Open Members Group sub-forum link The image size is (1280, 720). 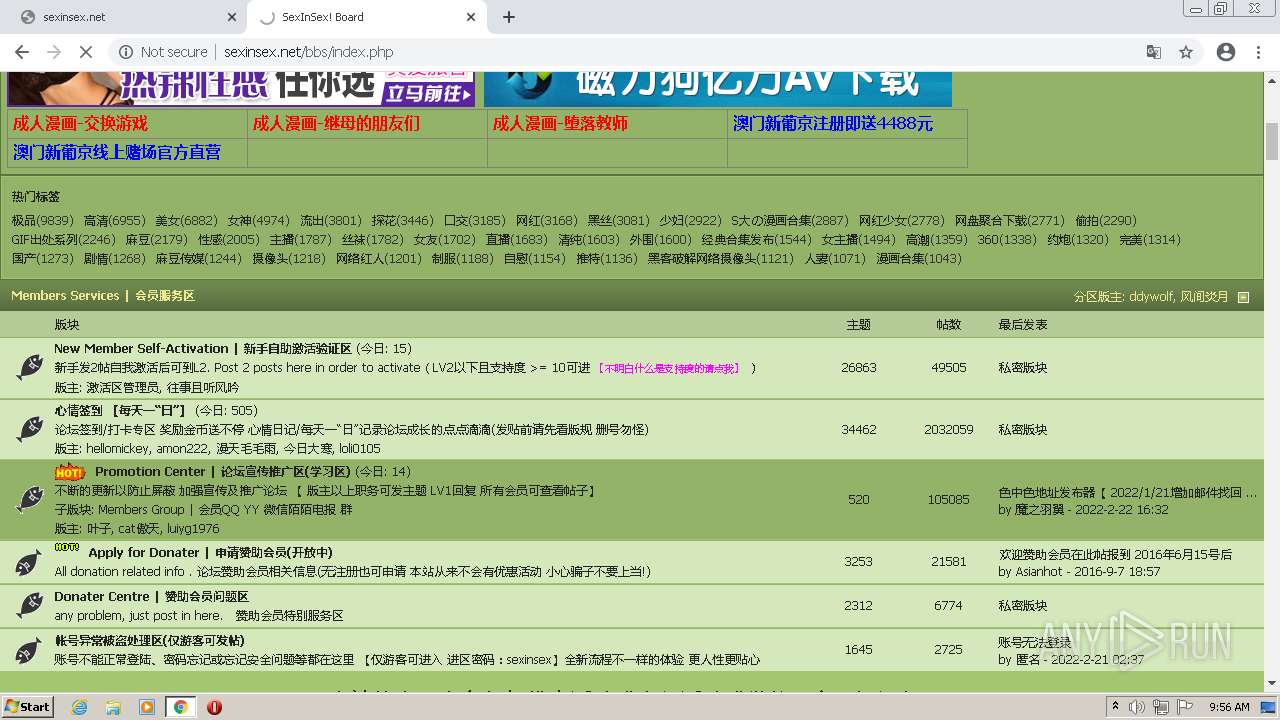[141, 510]
